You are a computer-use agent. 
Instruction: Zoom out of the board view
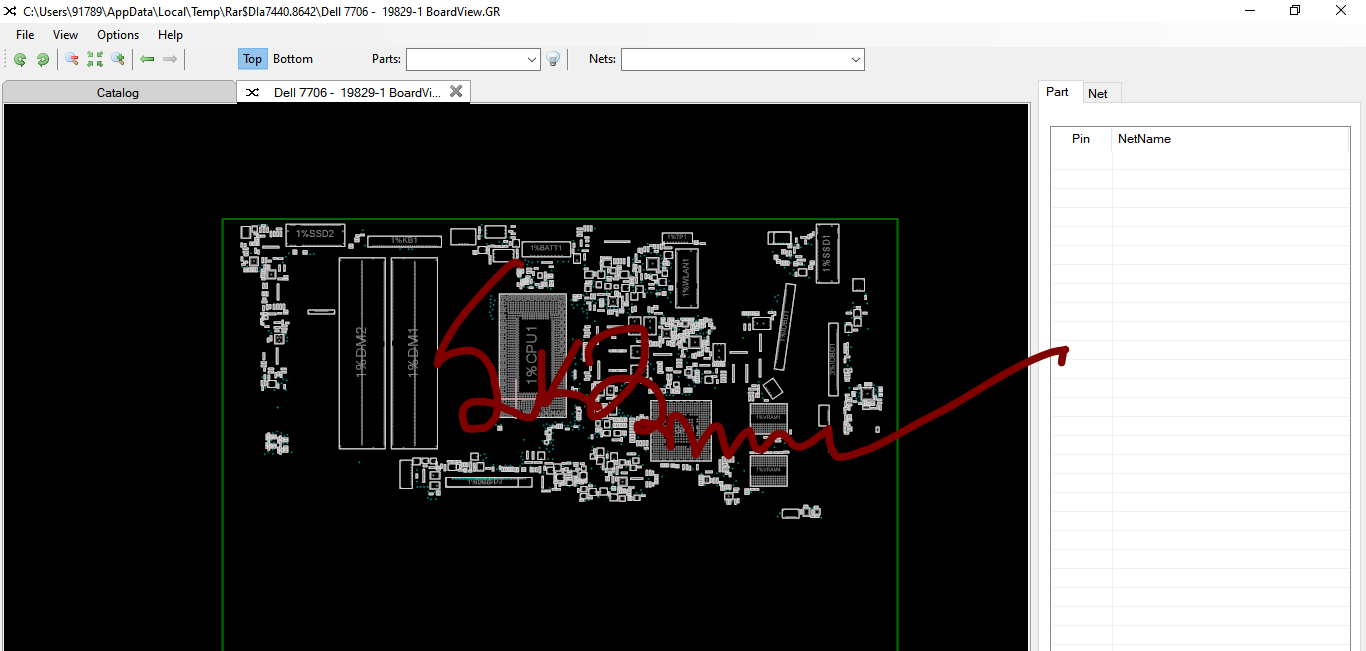[72, 60]
